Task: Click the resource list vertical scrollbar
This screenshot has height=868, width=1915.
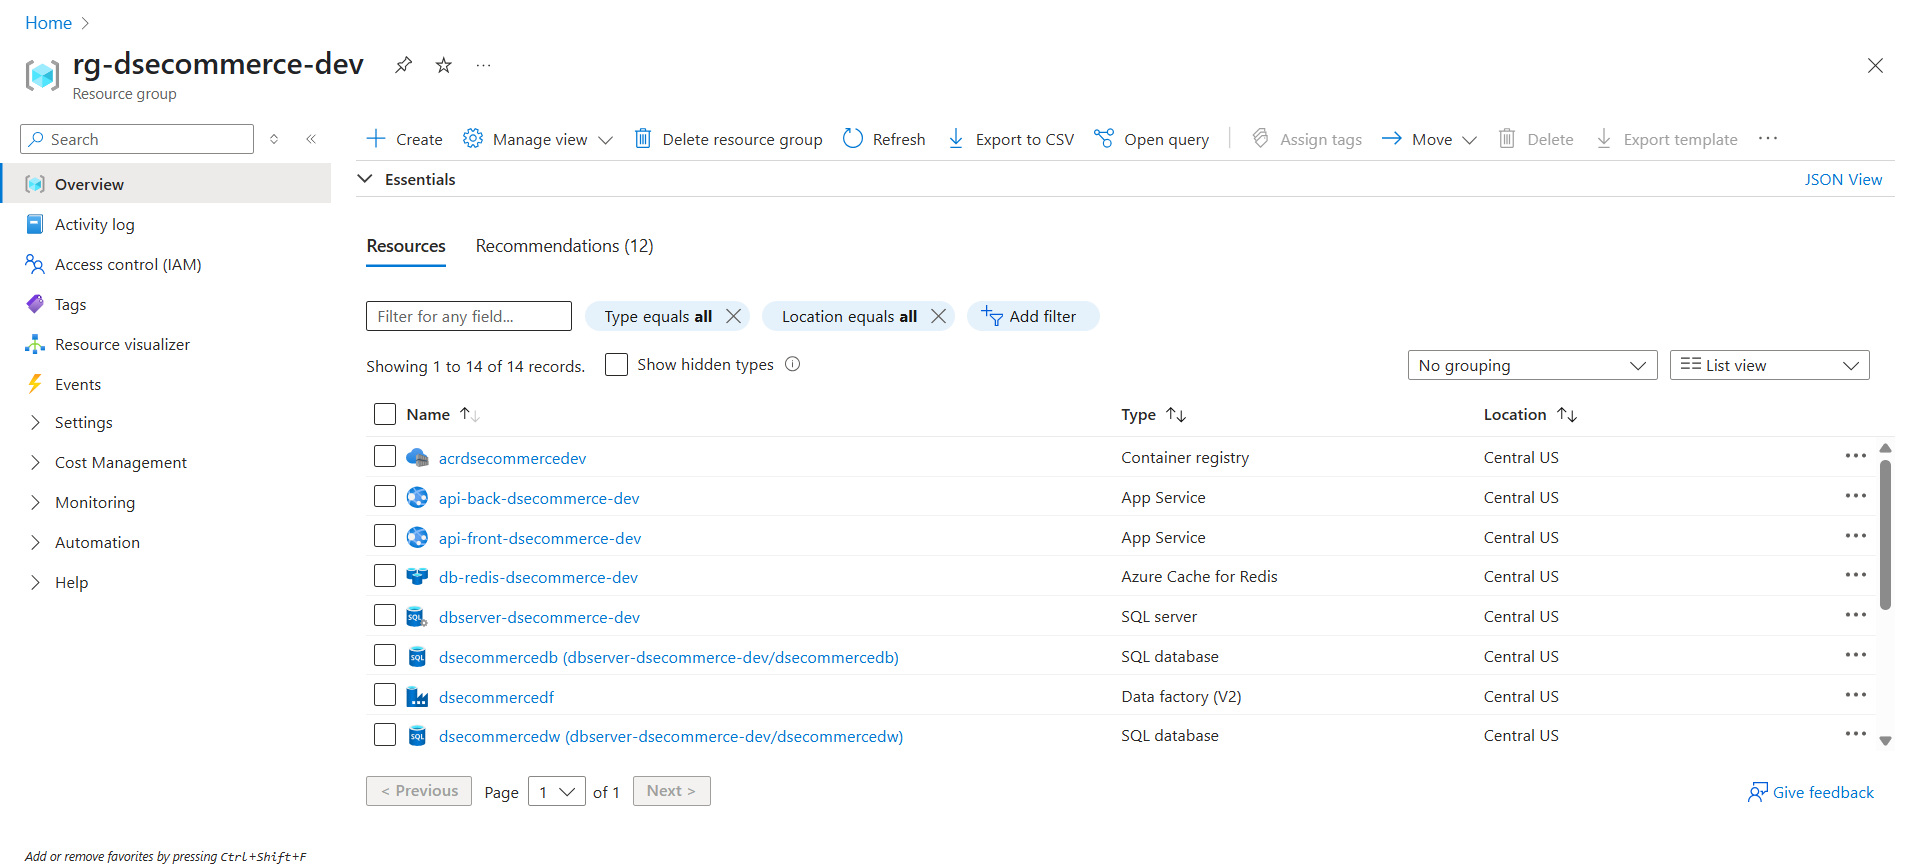Action: pos(1885,534)
